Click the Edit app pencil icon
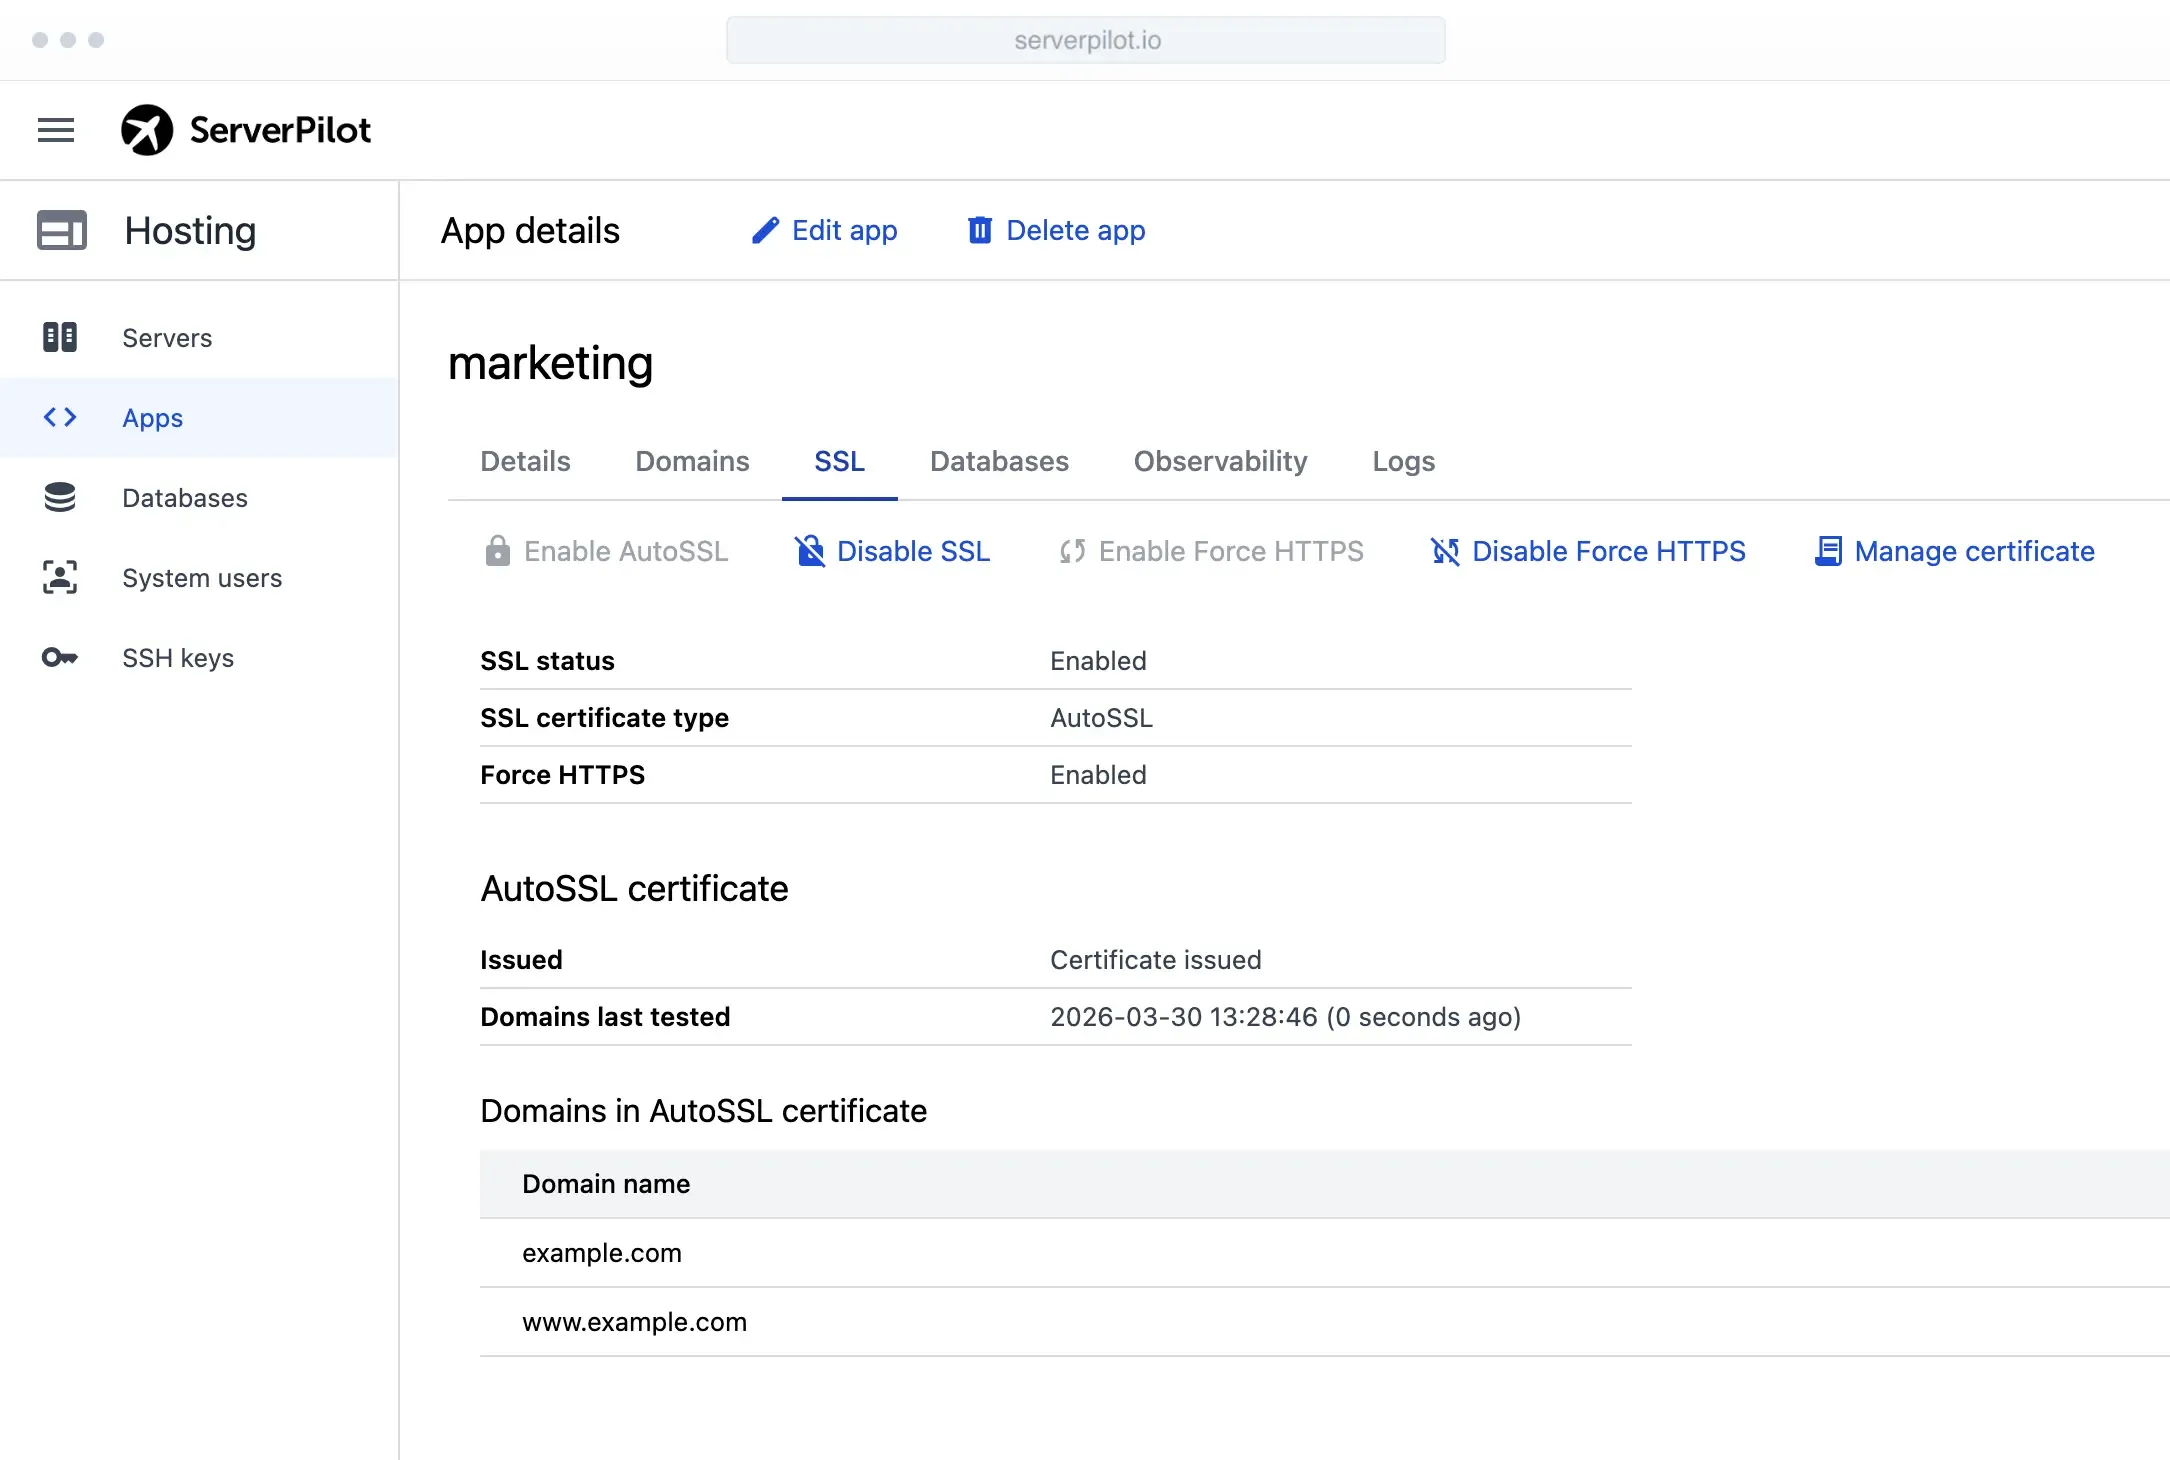The width and height of the screenshot is (2170, 1460). (765, 230)
